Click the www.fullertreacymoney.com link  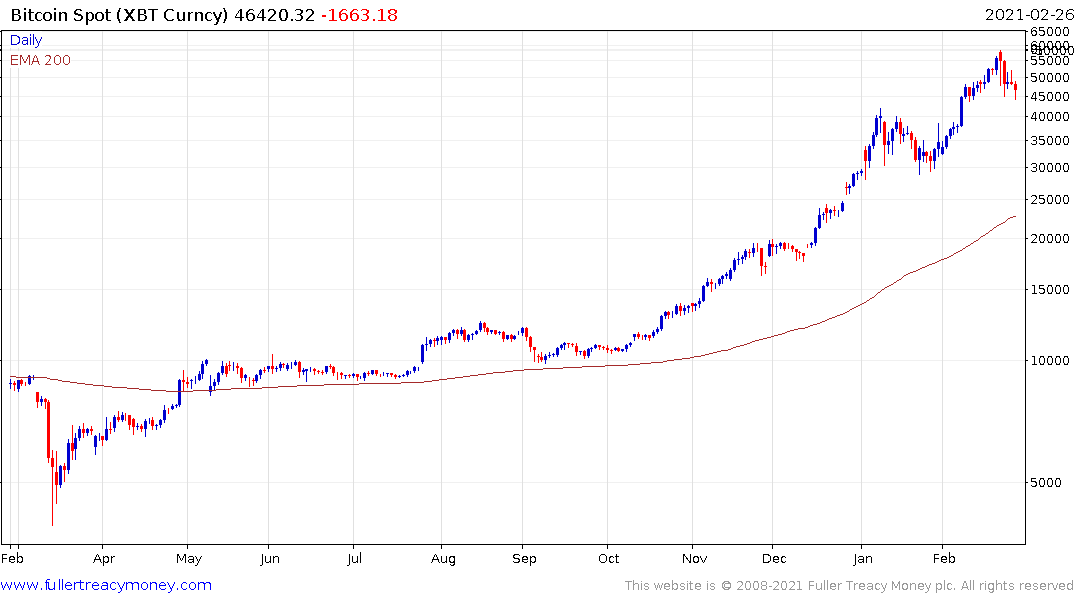coord(106,585)
